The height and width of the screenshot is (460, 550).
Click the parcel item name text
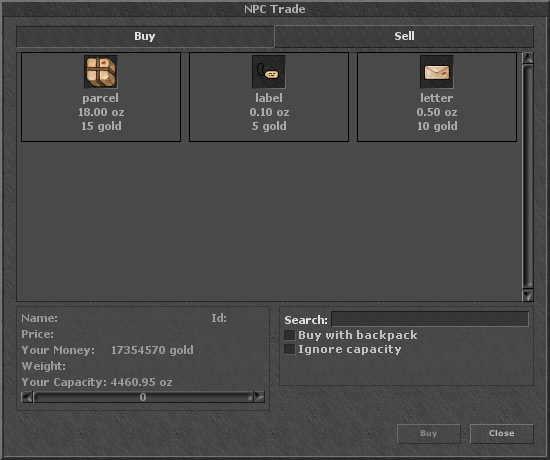coord(101,98)
